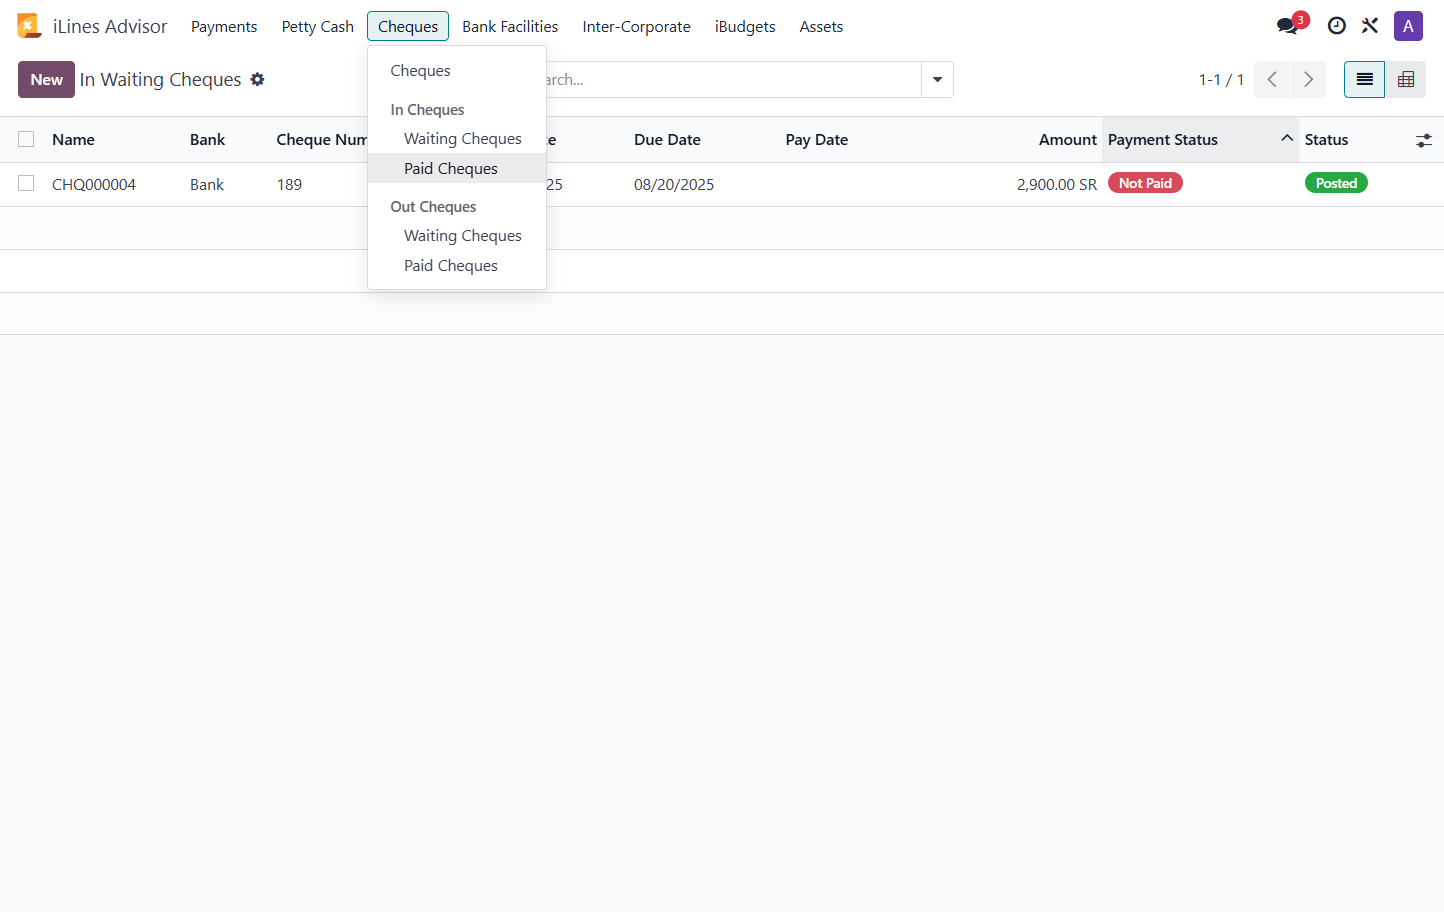This screenshot has width=1444, height=912.
Task: Switch to the grid table view icon
Action: point(1405,79)
